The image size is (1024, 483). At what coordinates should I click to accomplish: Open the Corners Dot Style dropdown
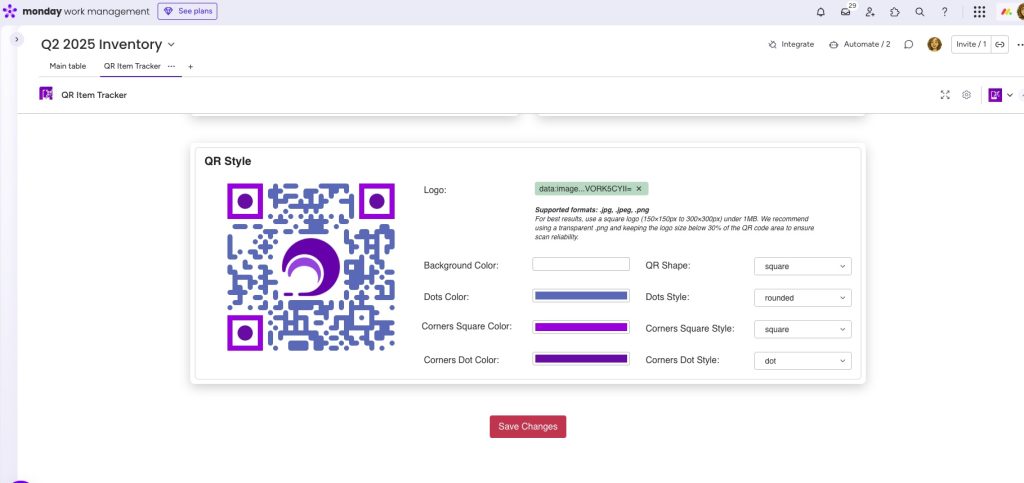pyautogui.click(x=803, y=360)
